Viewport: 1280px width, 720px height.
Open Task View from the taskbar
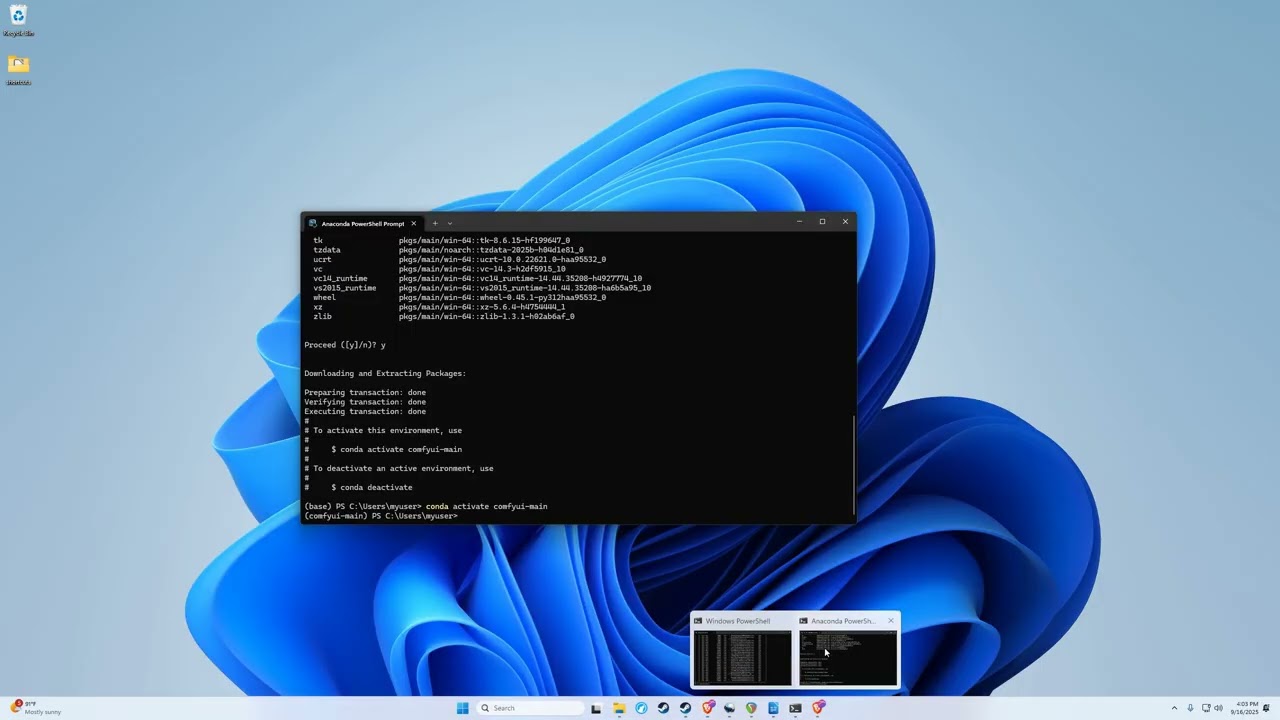[x=596, y=708]
